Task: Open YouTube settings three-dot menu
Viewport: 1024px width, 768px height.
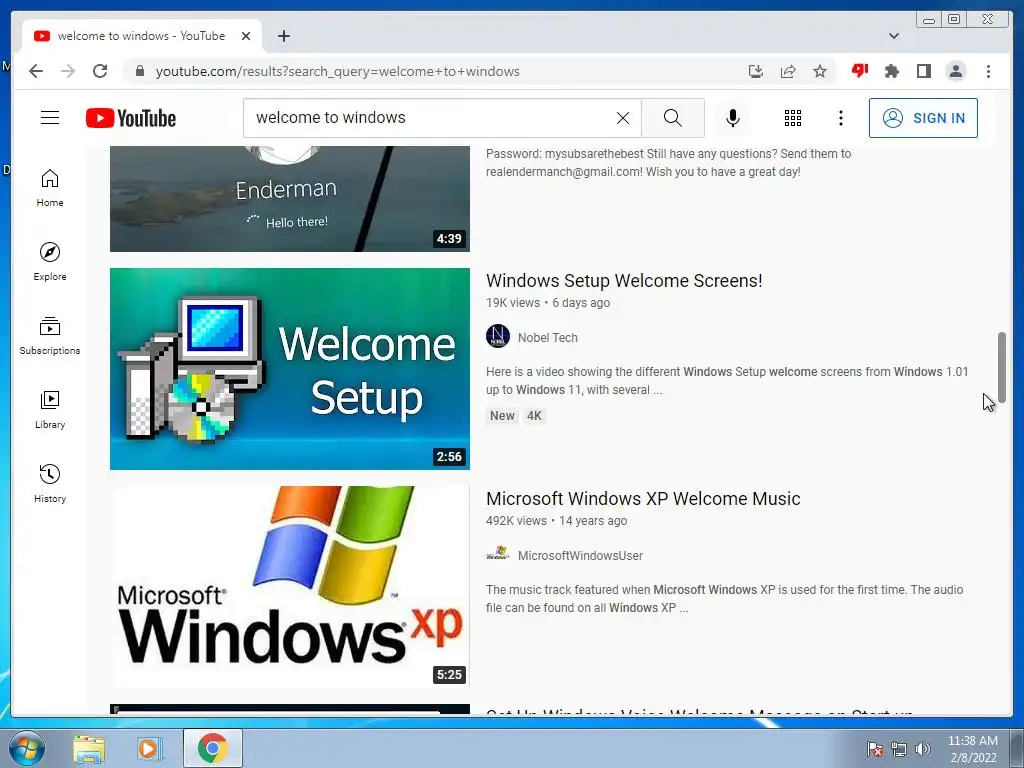Action: coord(841,118)
